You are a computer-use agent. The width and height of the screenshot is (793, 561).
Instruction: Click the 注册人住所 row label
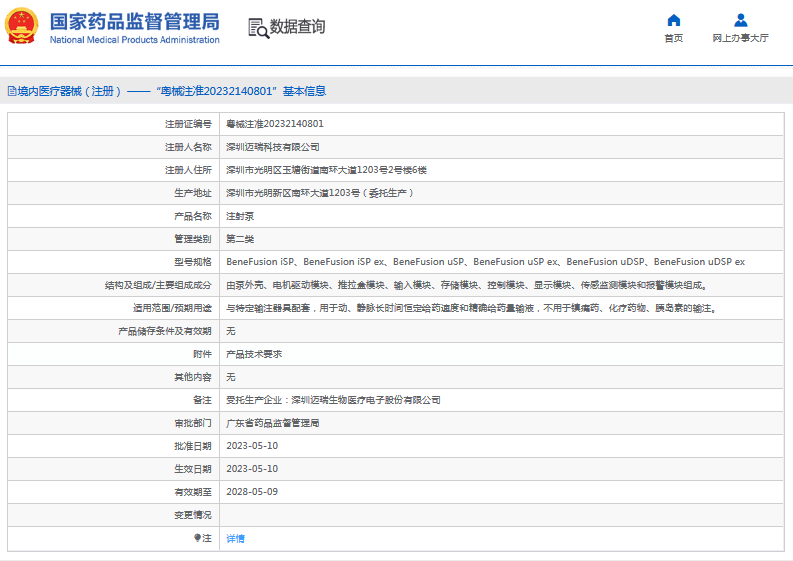pyautogui.click(x=188, y=170)
